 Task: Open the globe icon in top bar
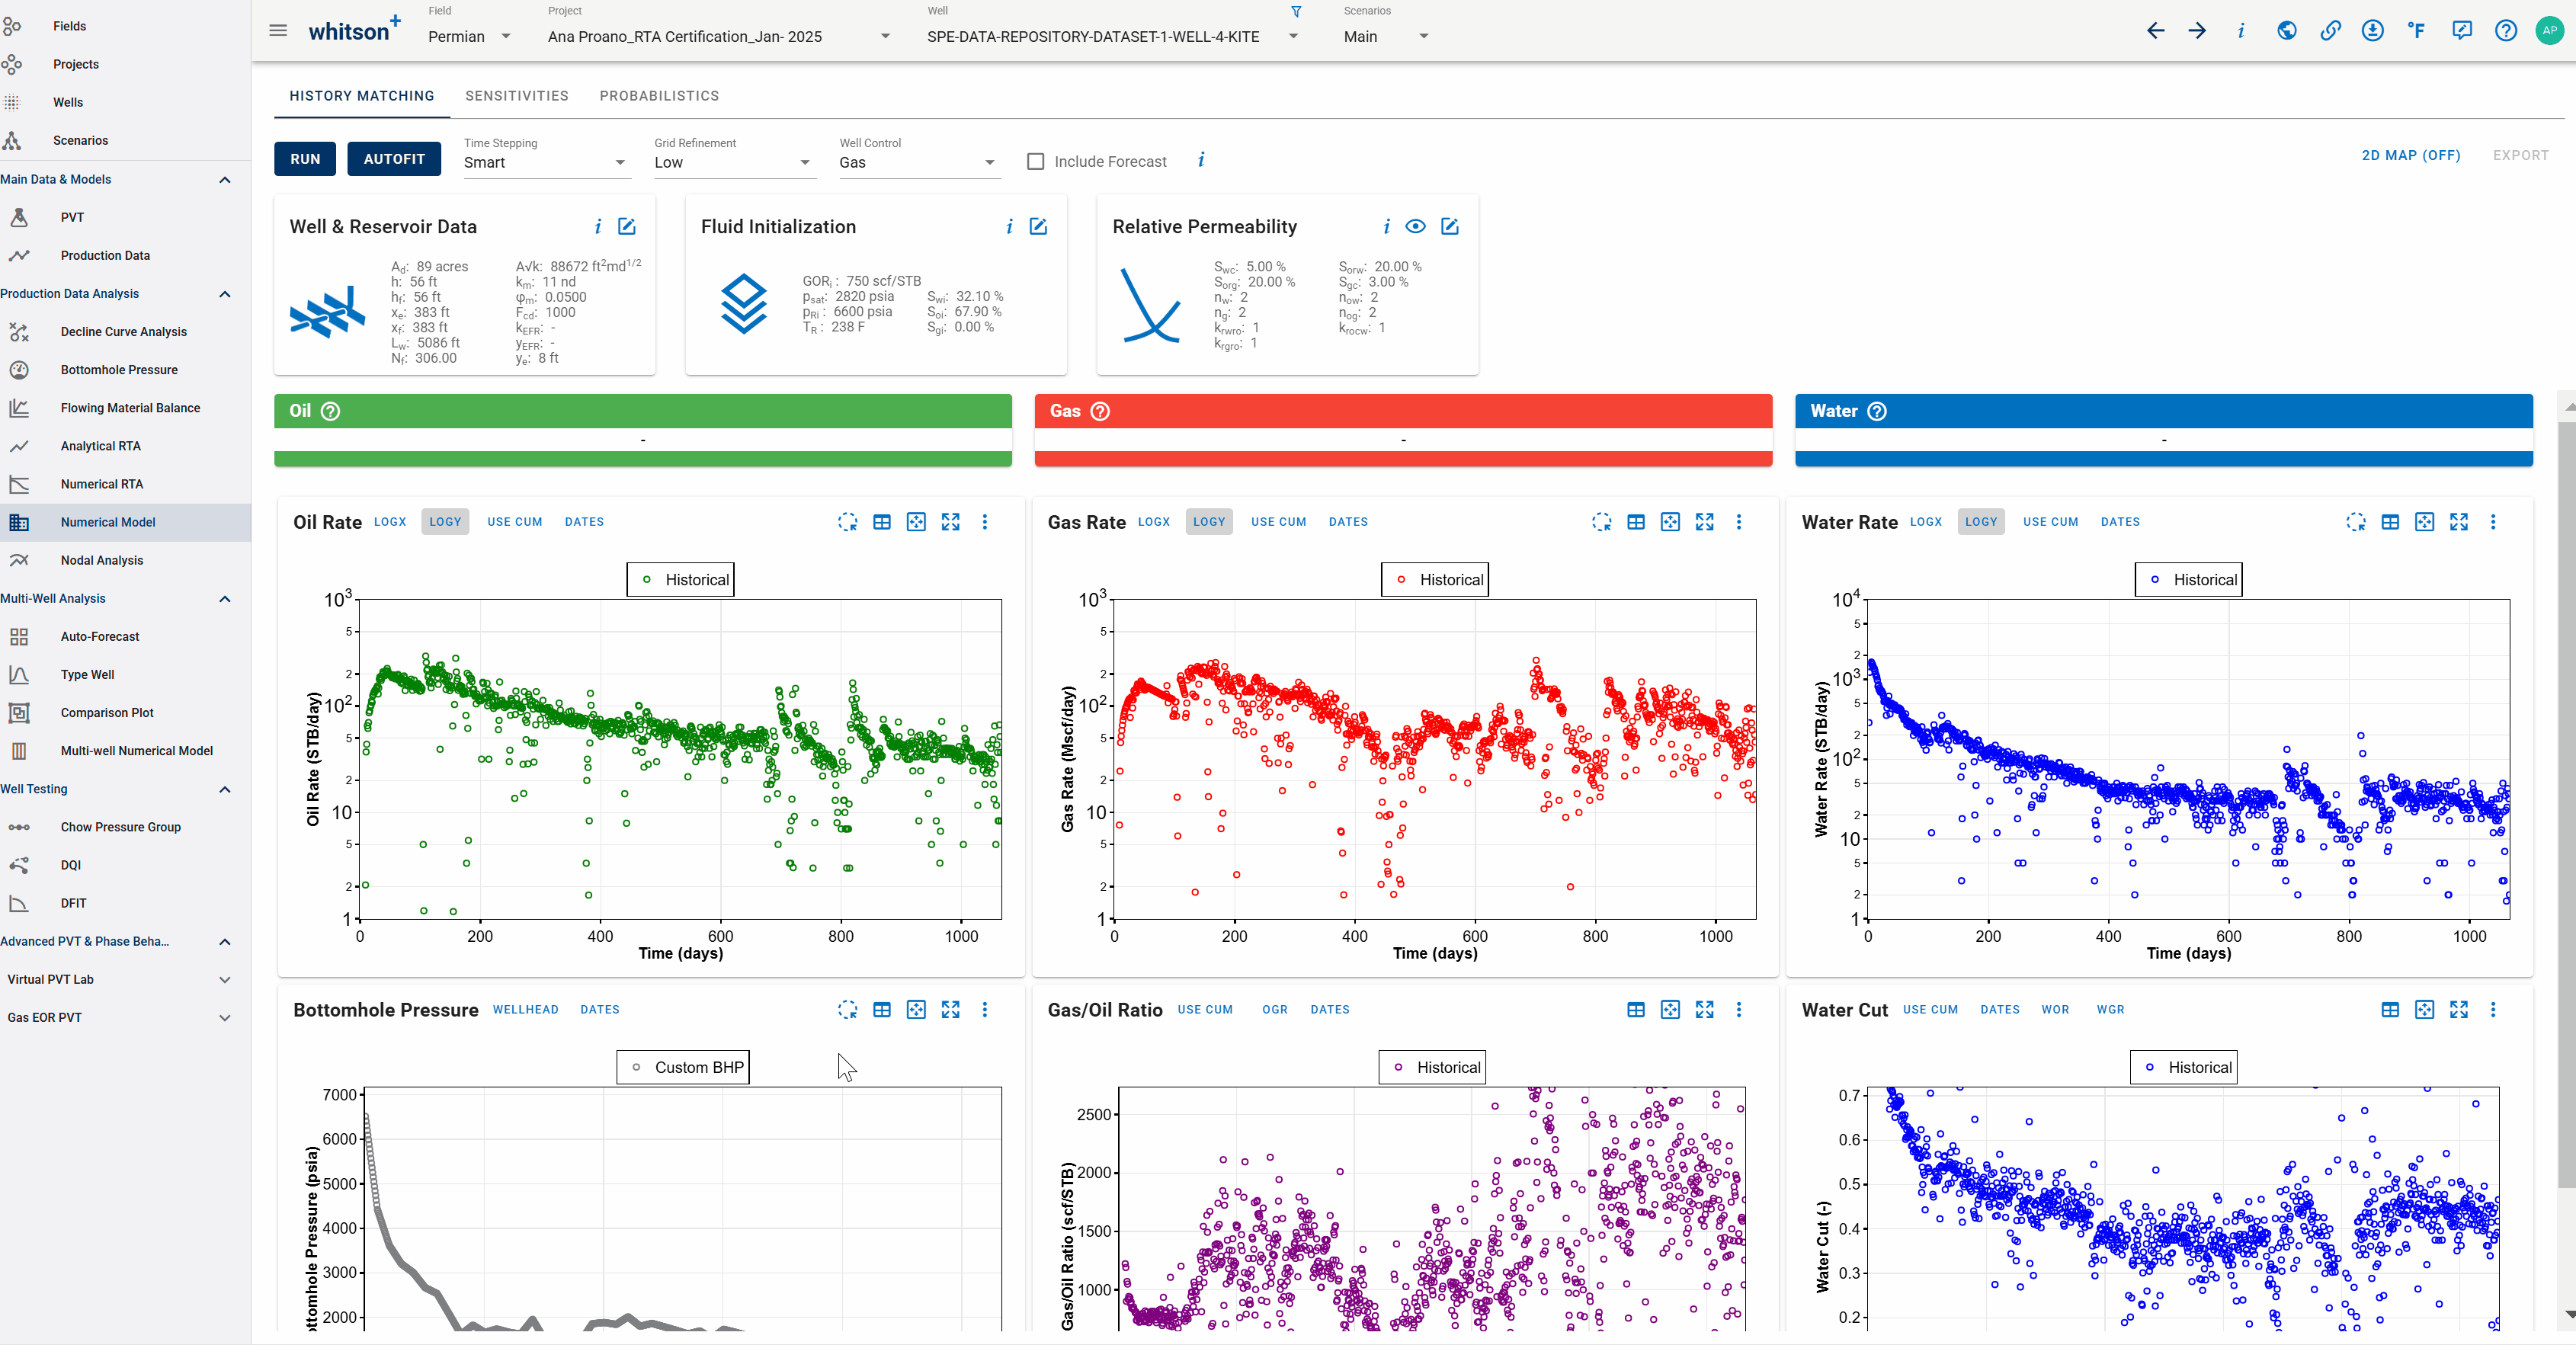click(x=2286, y=31)
